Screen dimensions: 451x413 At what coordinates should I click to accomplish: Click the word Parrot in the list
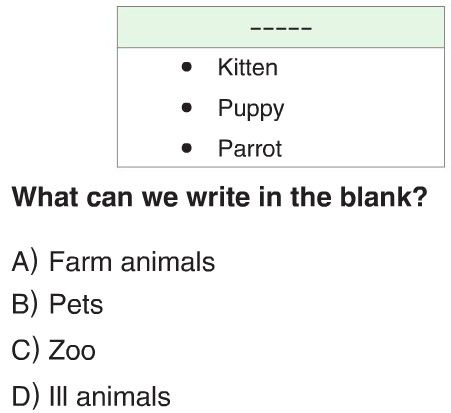tap(250, 149)
